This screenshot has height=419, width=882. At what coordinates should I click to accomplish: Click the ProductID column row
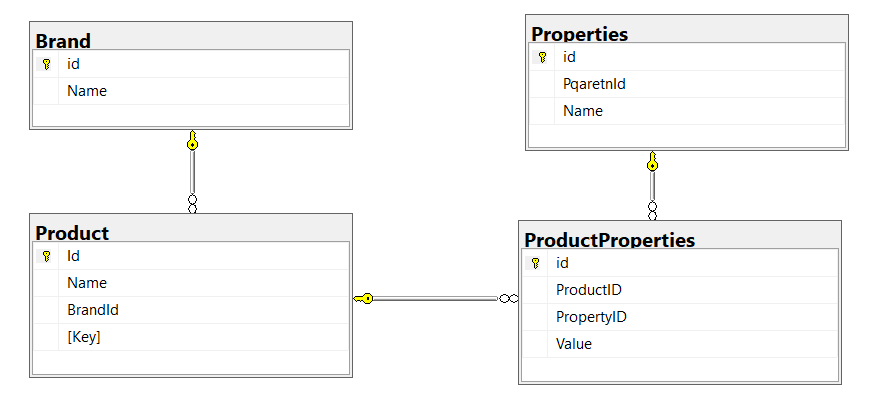(589, 290)
